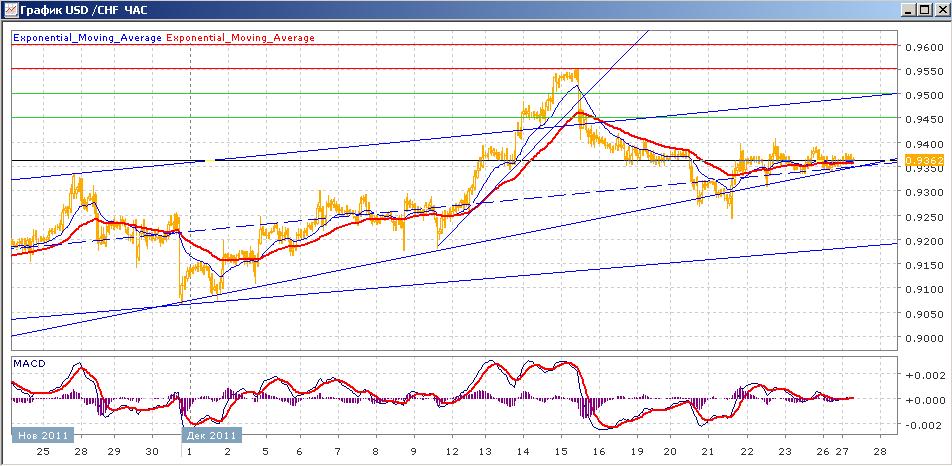Select the blue Exponential_Moving_Average legend label
This screenshot has width=952, height=466.
(87, 38)
